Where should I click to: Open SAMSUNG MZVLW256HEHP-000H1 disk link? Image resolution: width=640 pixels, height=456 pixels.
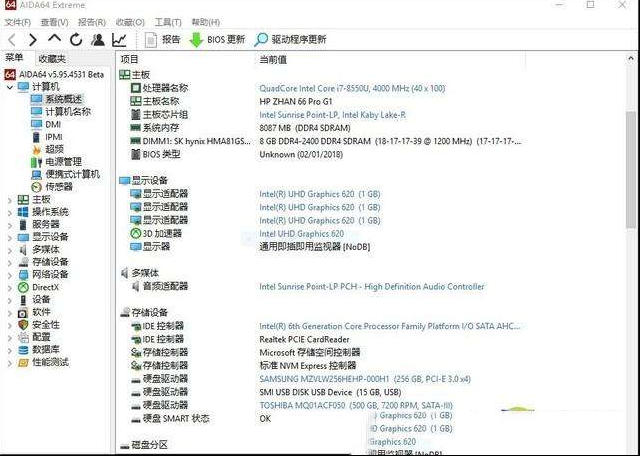click(x=365, y=379)
